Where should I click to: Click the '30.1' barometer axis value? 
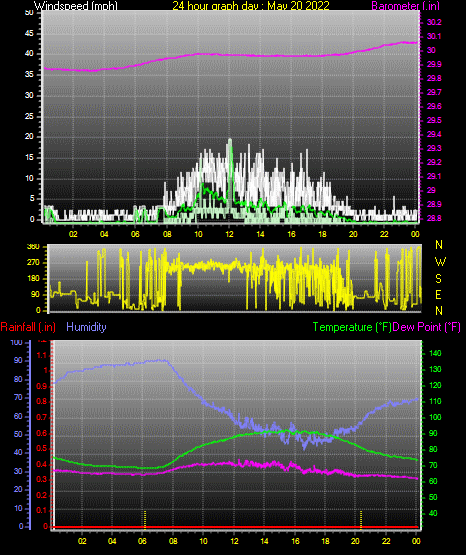(434, 36)
